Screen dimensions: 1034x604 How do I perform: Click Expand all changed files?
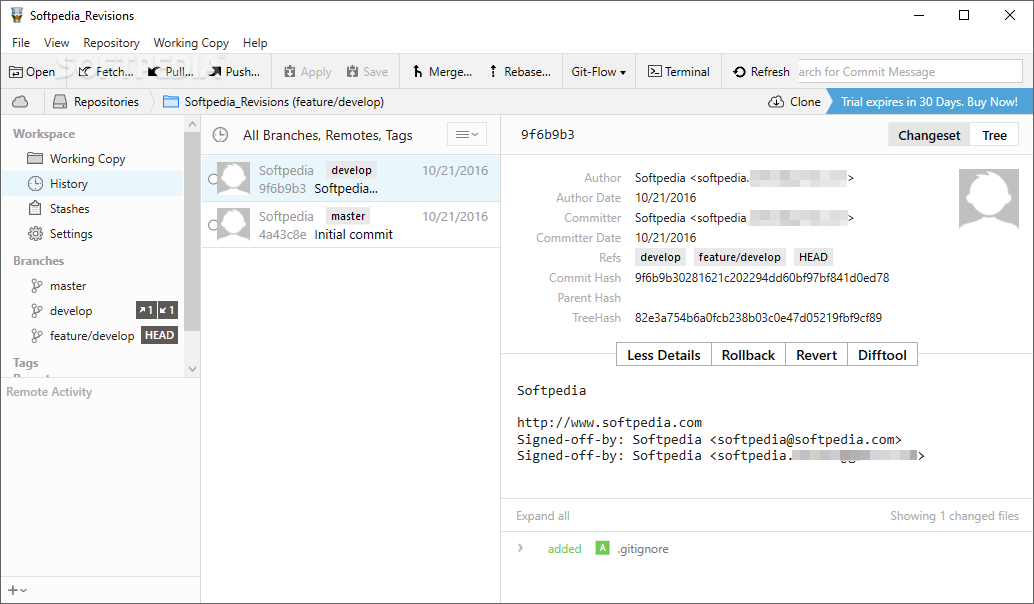543,516
